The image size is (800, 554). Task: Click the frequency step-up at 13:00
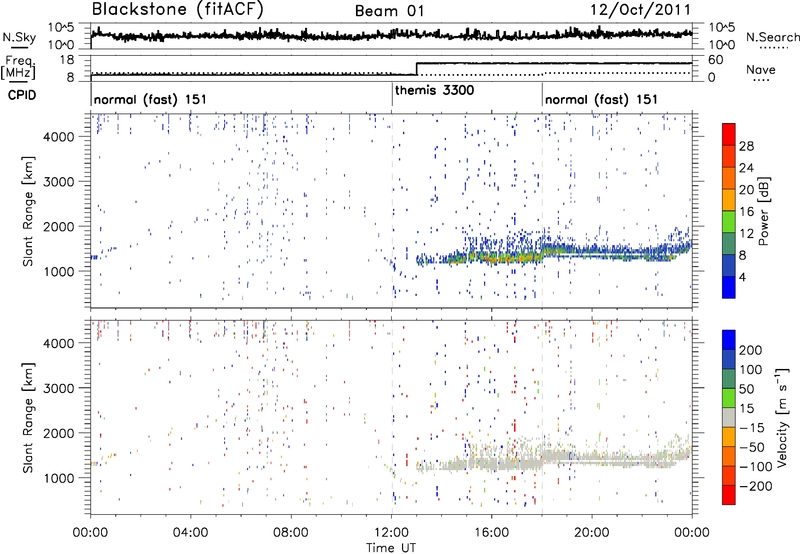pos(417,69)
